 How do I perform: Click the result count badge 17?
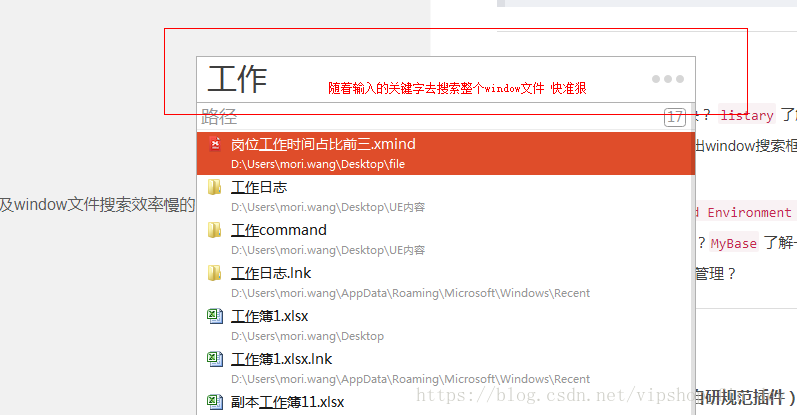click(675, 117)
